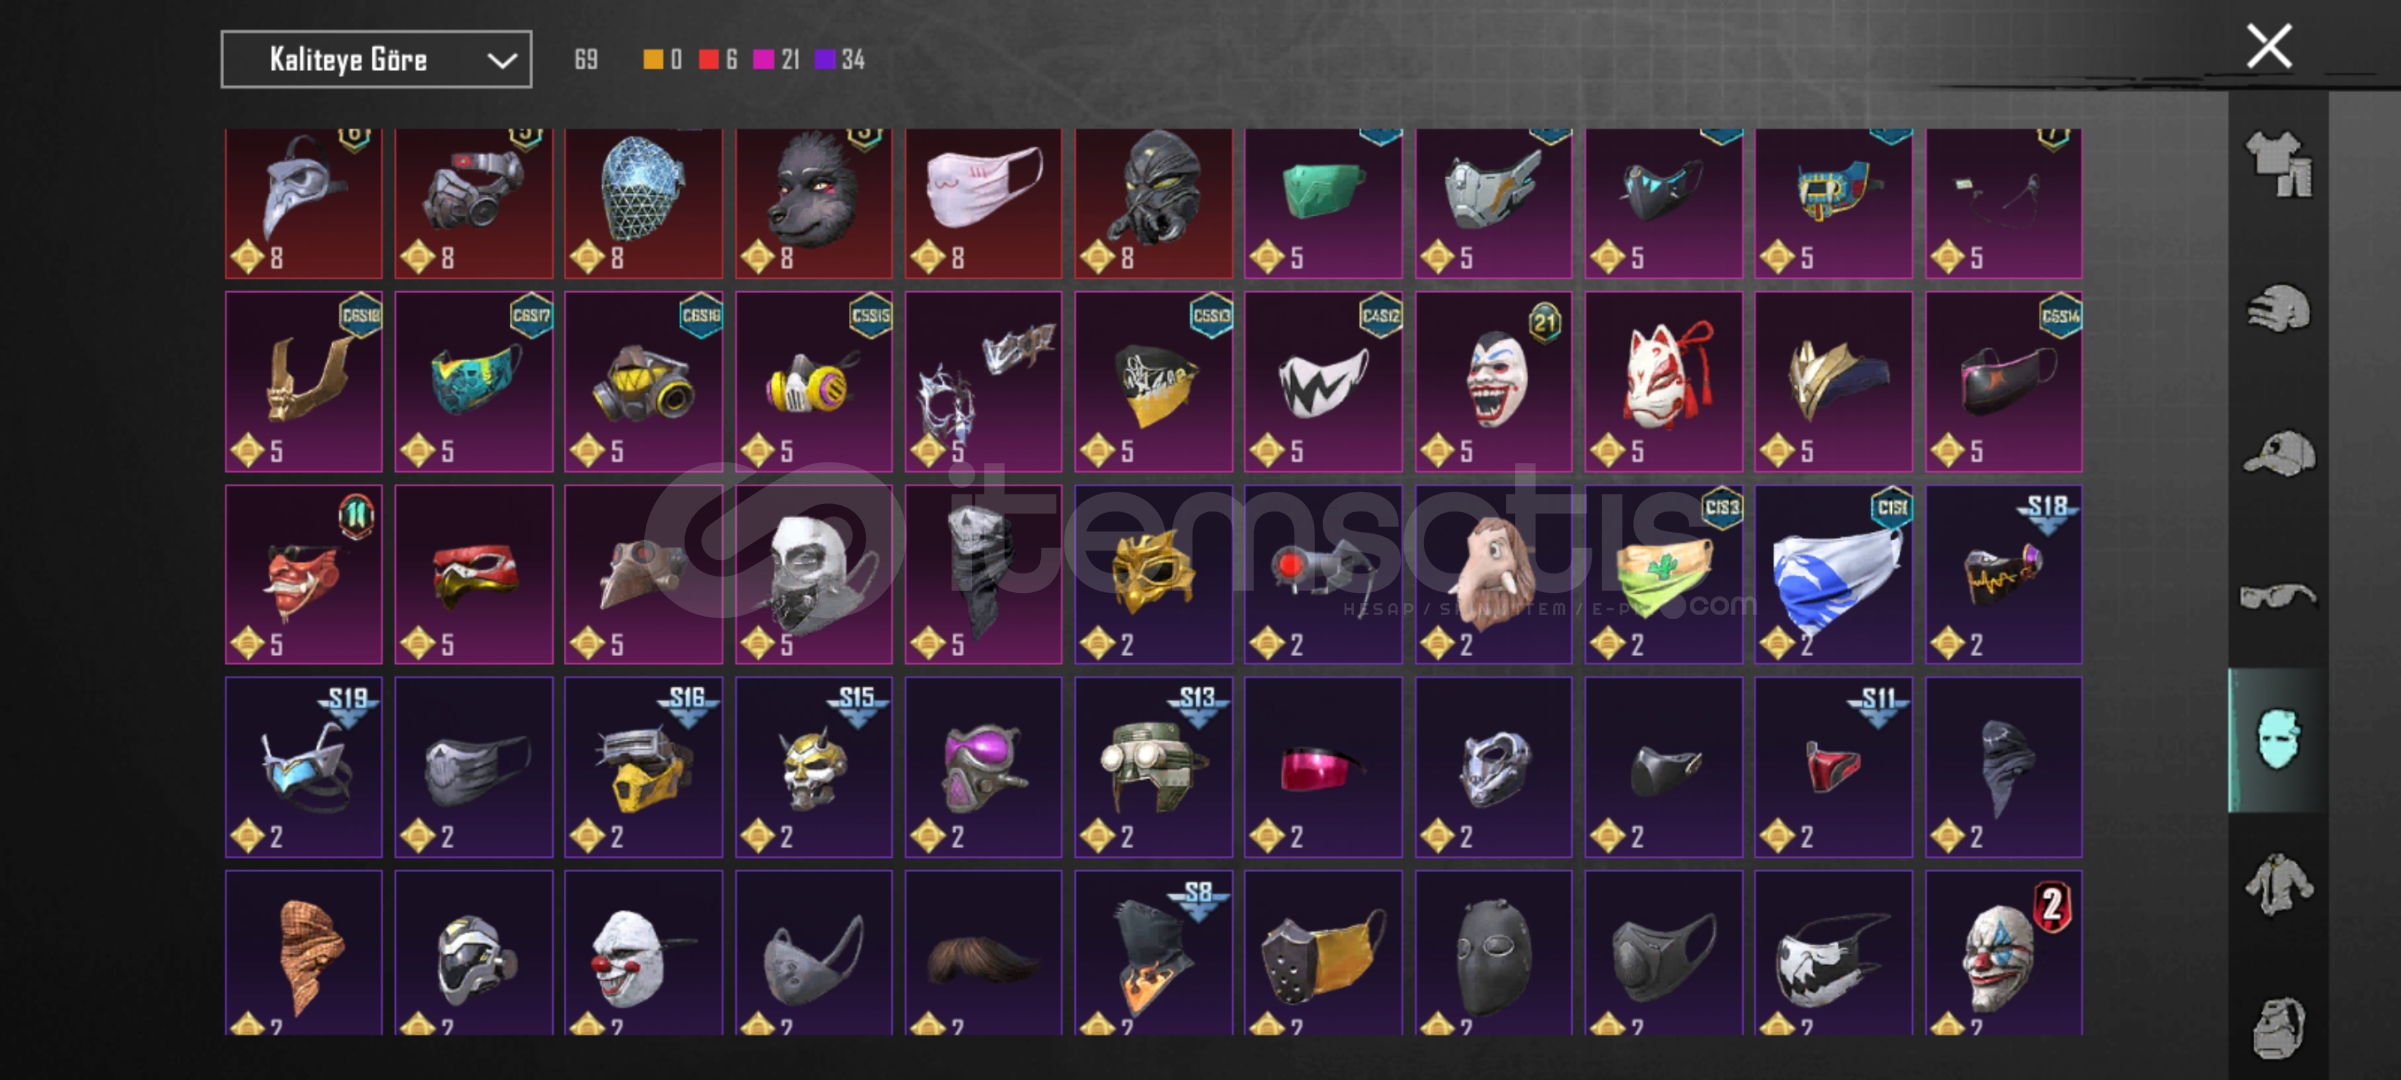Filter by the red quality swatch
Image resolution: width=2401 pixels, height=1080 pixels.
point(709,60)
